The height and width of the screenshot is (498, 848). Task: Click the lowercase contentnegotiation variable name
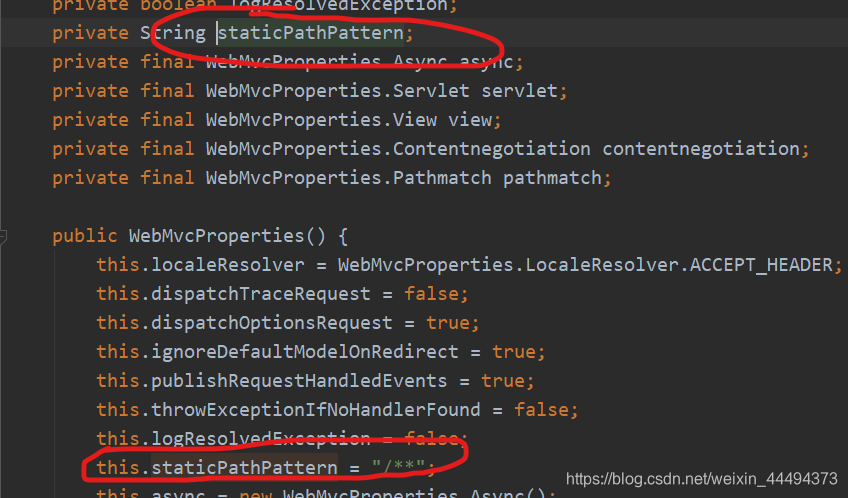[701, 149]
